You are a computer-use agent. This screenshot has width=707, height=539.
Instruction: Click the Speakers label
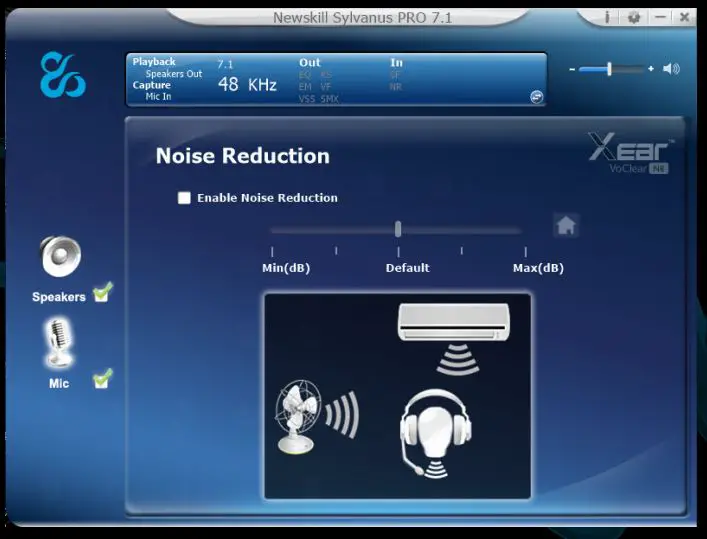click(59, 297)
